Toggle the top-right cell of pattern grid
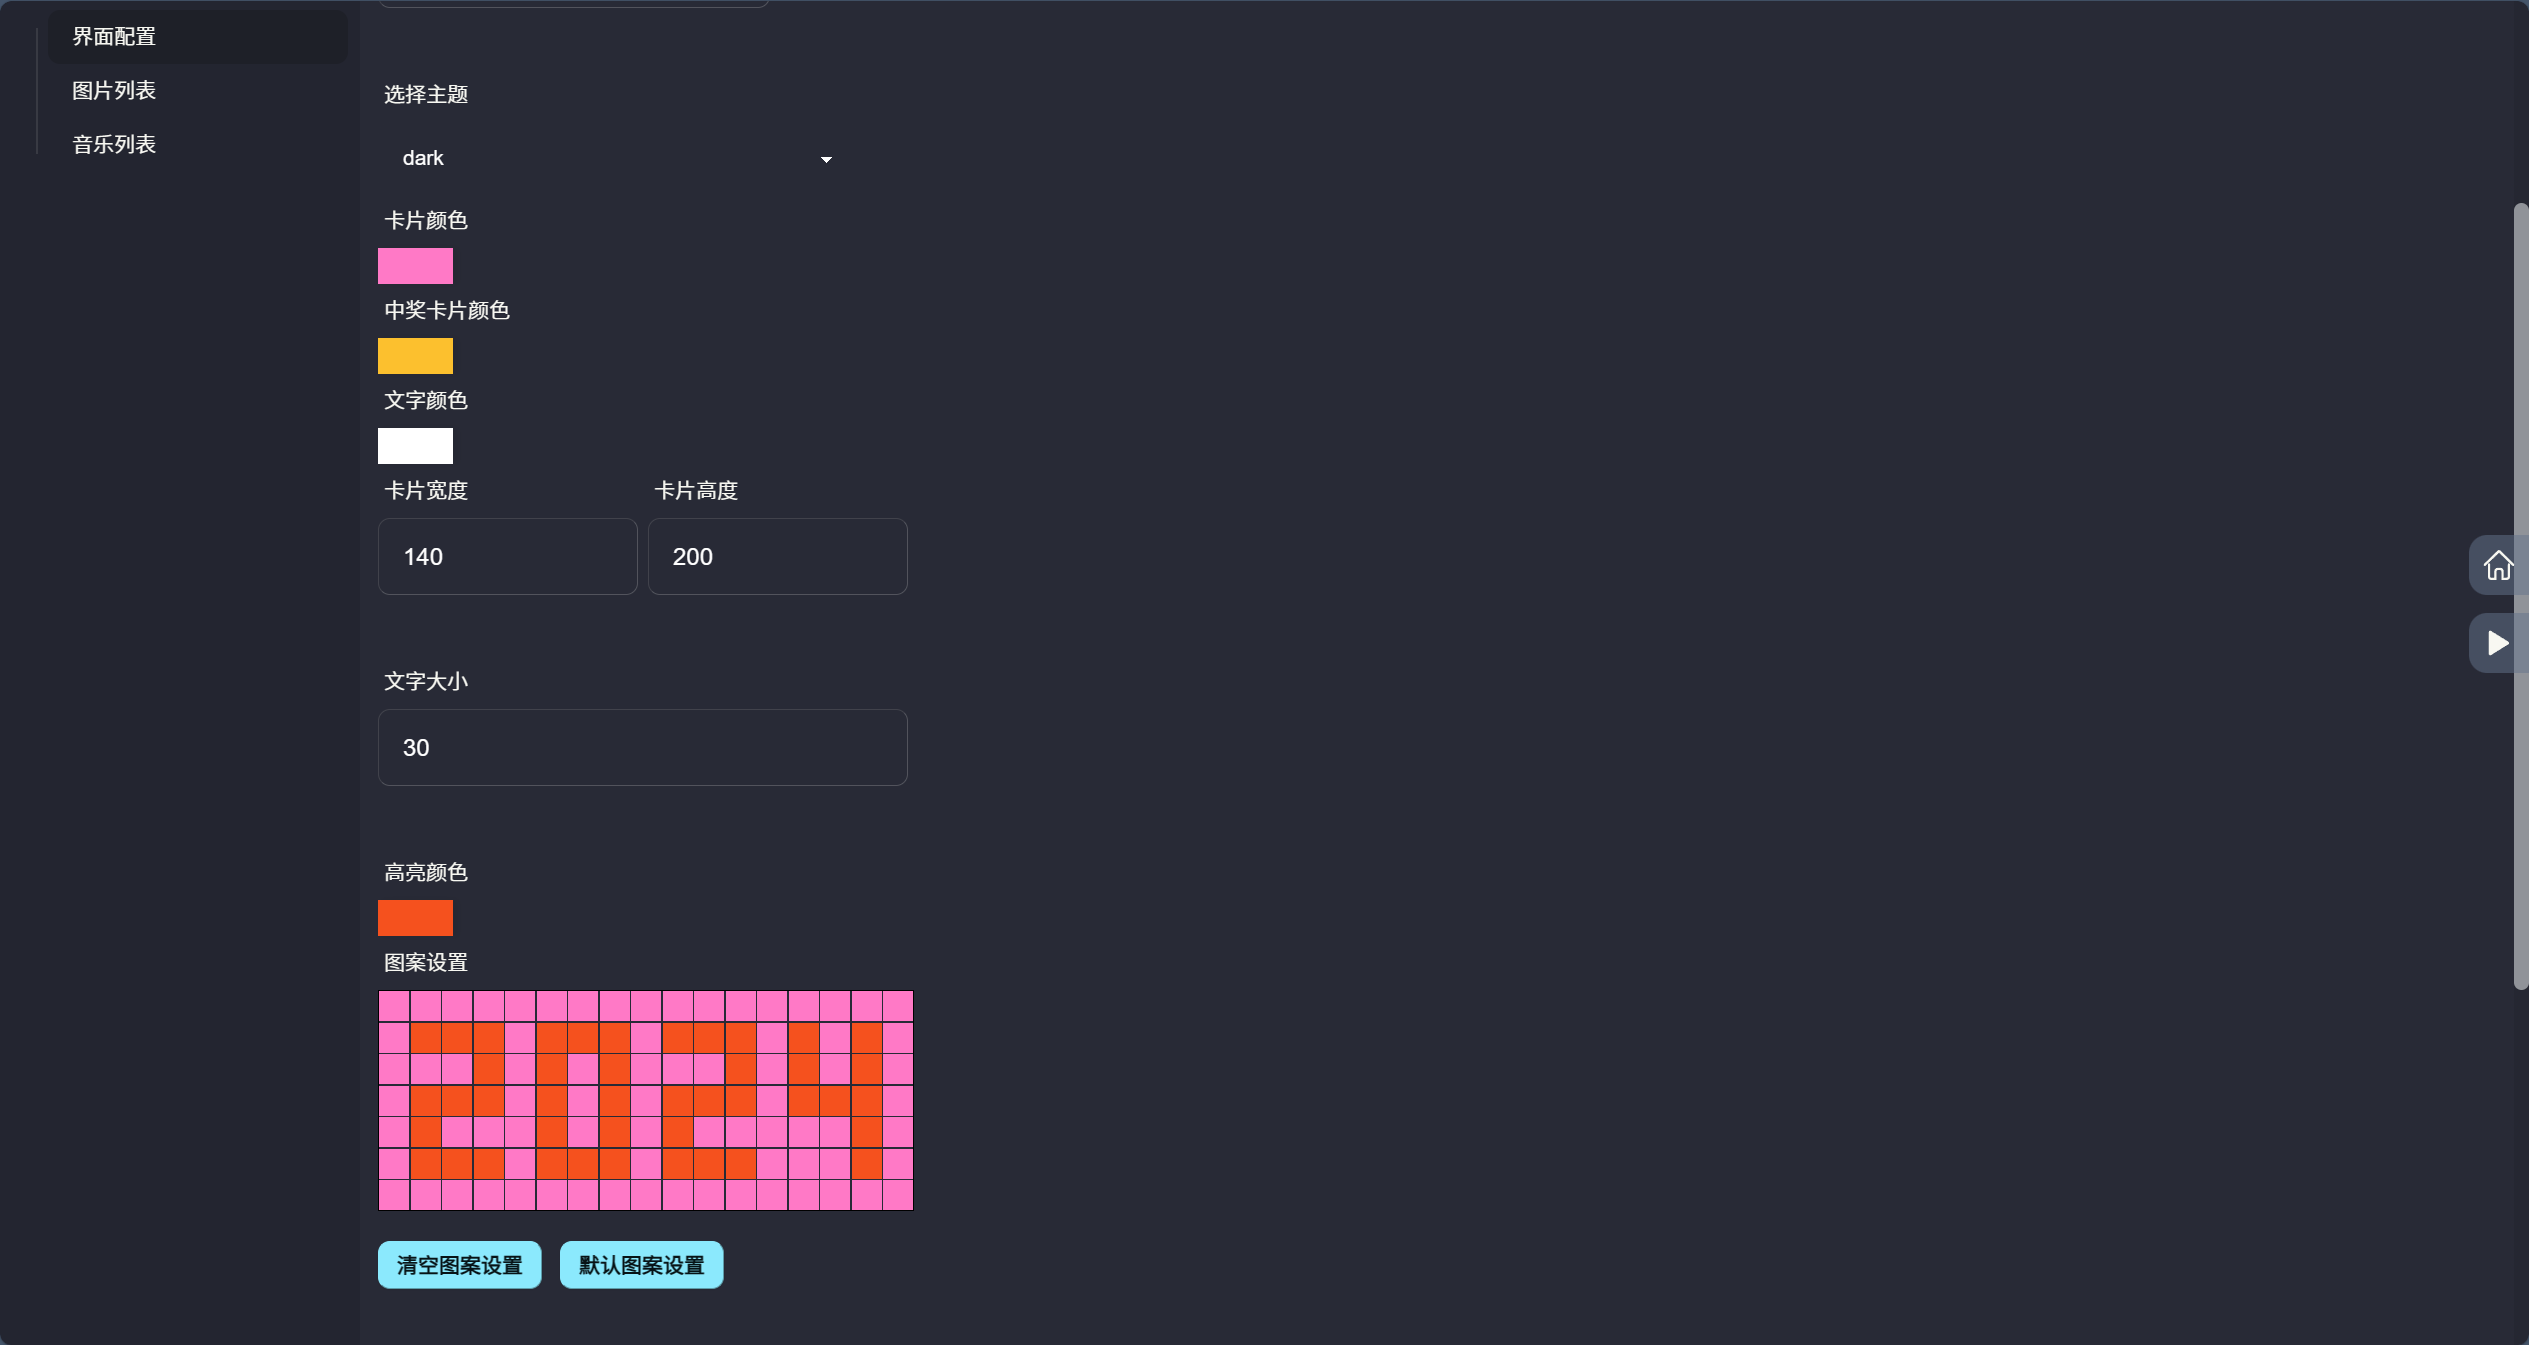 tap(898, 1006)
